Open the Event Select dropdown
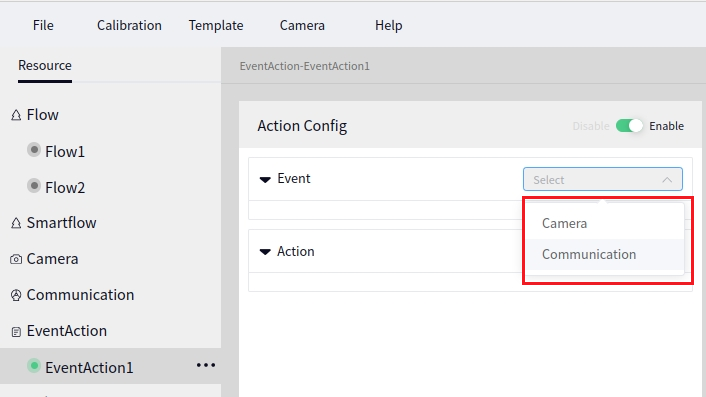The height and width of the screenshot is (397, 706). click(602, 180)
